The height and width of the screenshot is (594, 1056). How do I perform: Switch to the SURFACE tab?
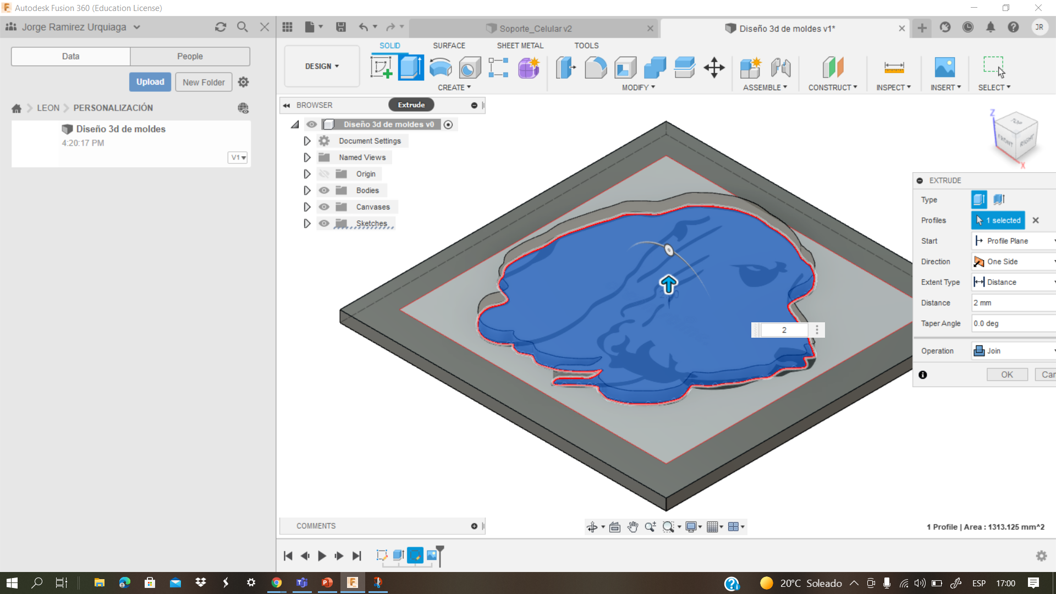pyautogui.click(x=449, y=46)
